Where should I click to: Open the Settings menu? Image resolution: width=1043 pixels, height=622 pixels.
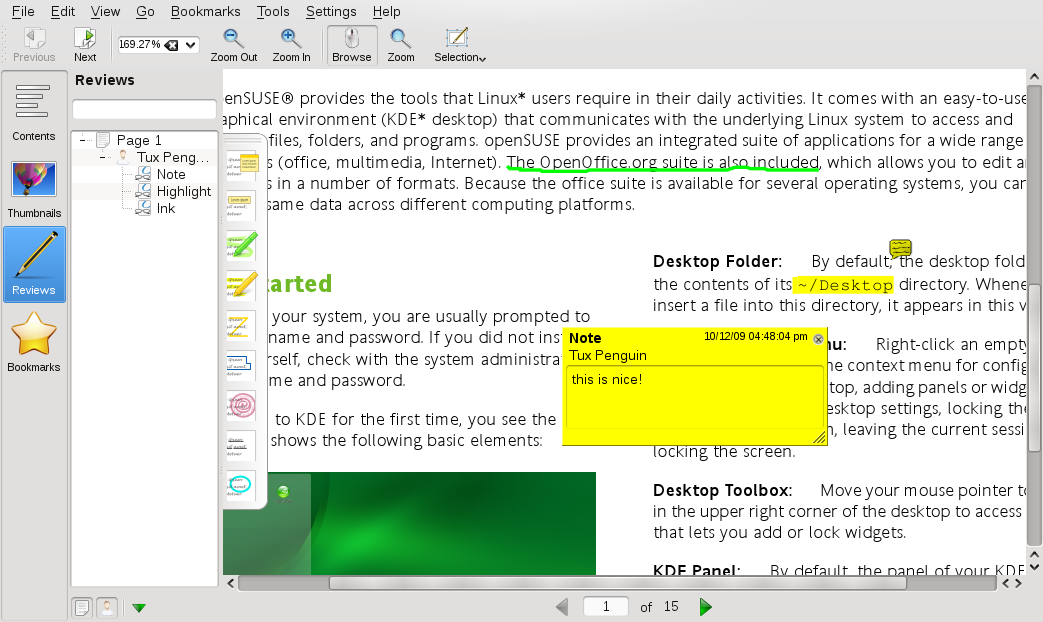(x=331, y=11)
